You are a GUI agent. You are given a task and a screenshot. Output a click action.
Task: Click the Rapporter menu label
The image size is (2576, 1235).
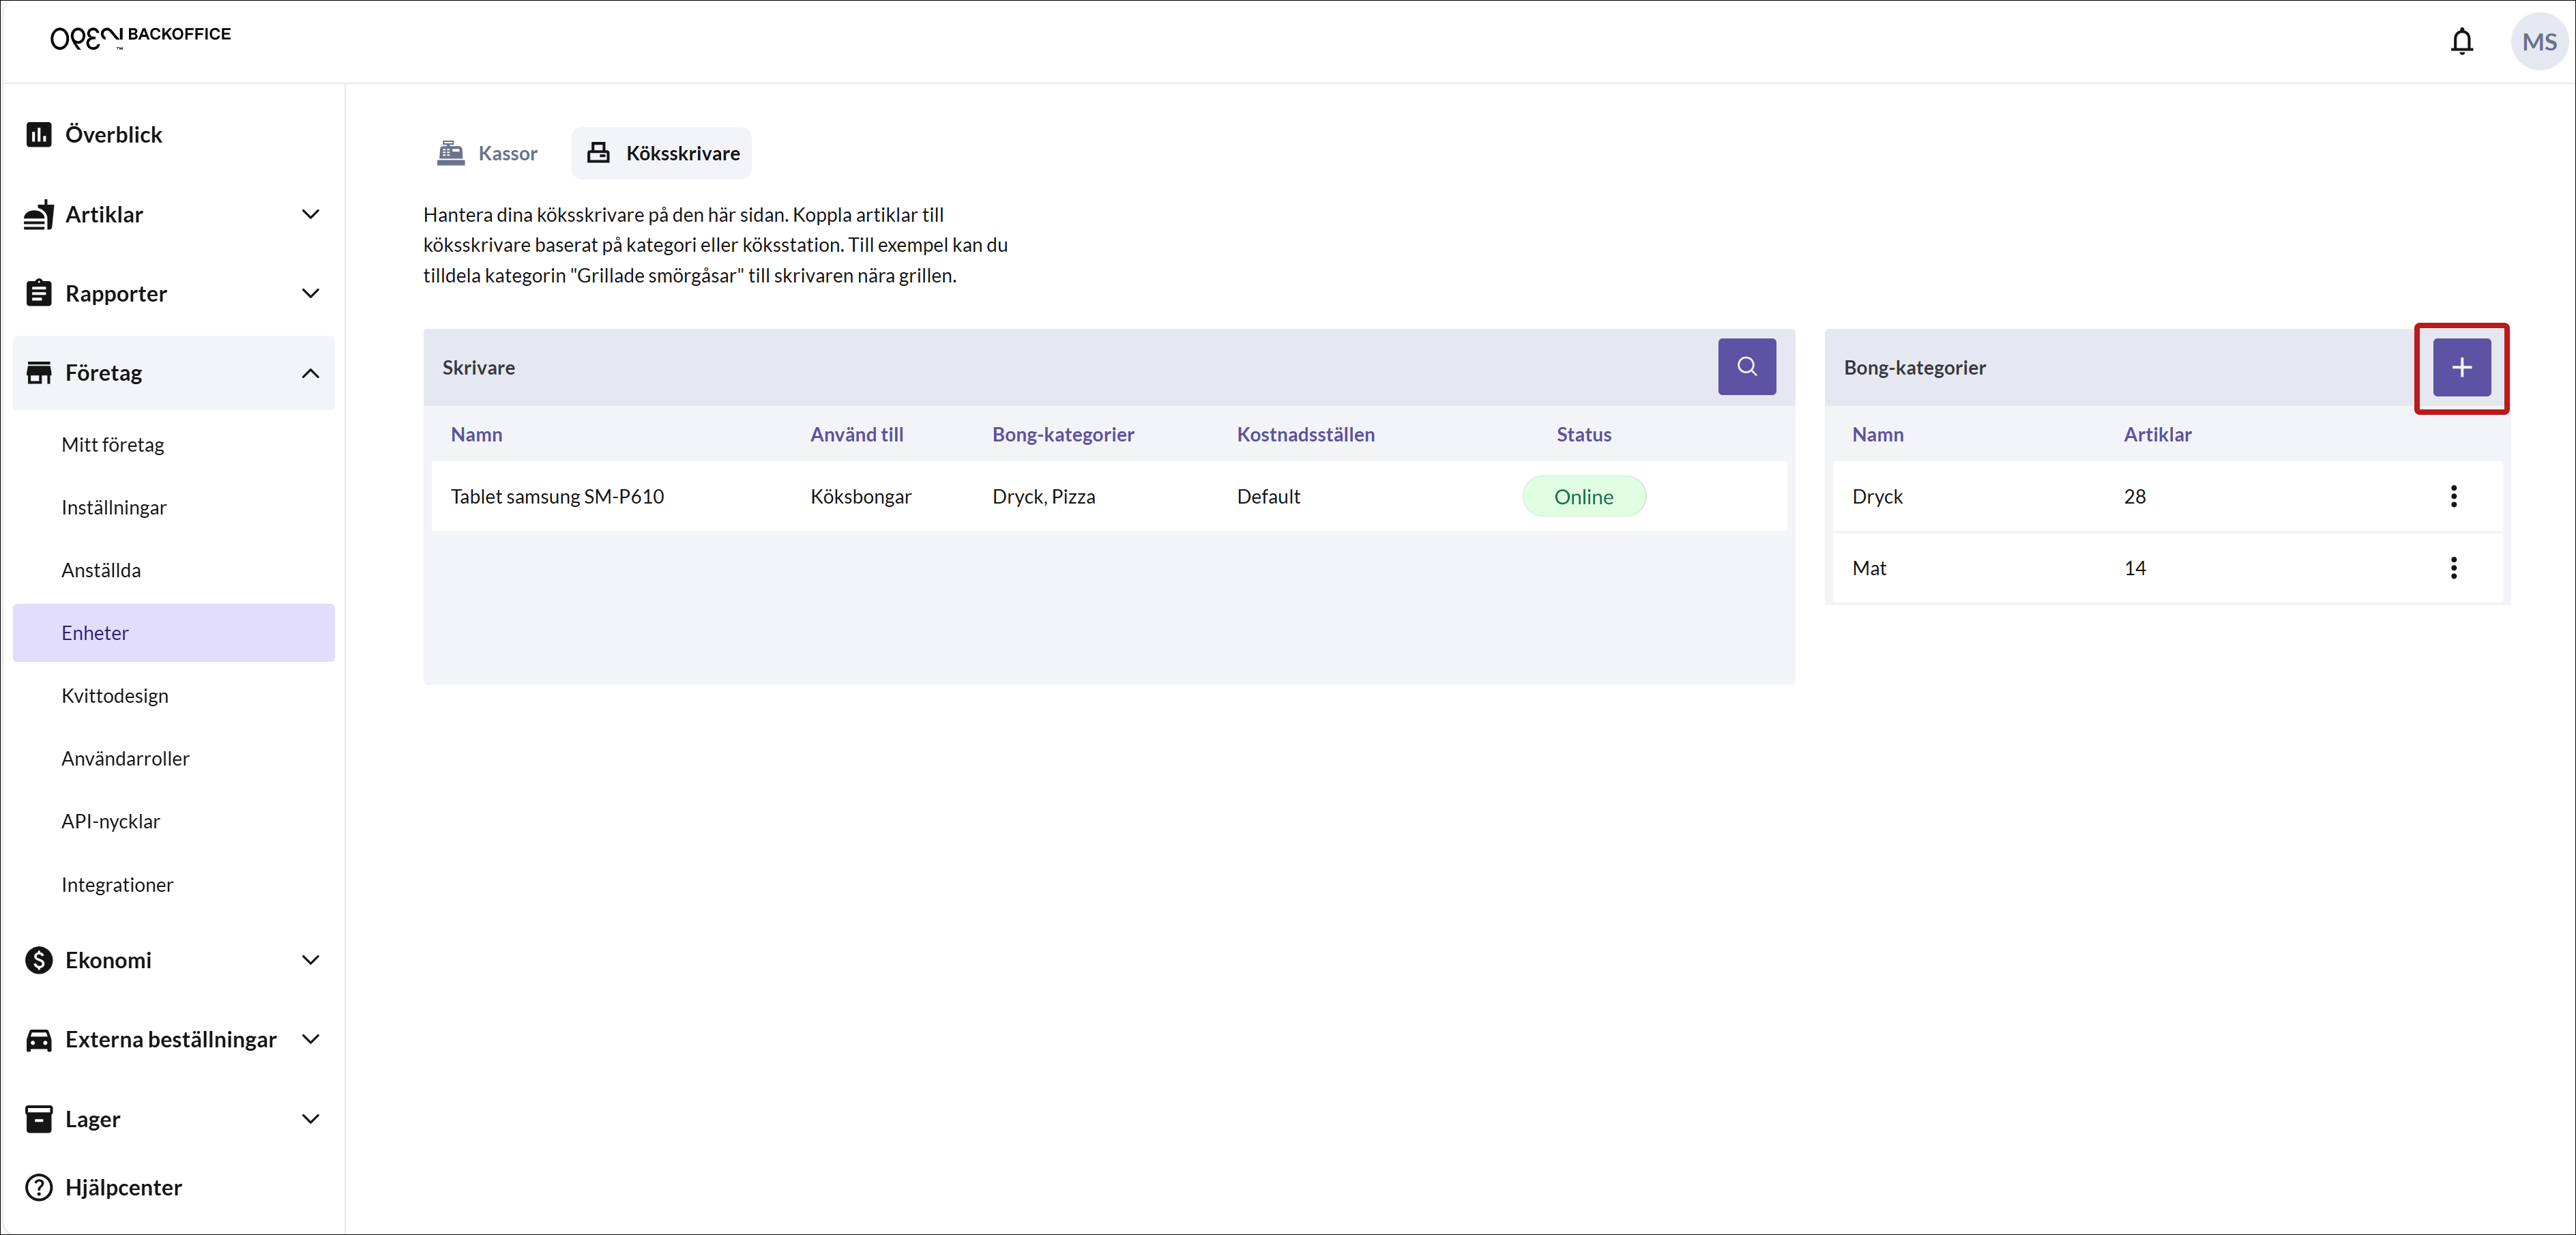point(116,293)
